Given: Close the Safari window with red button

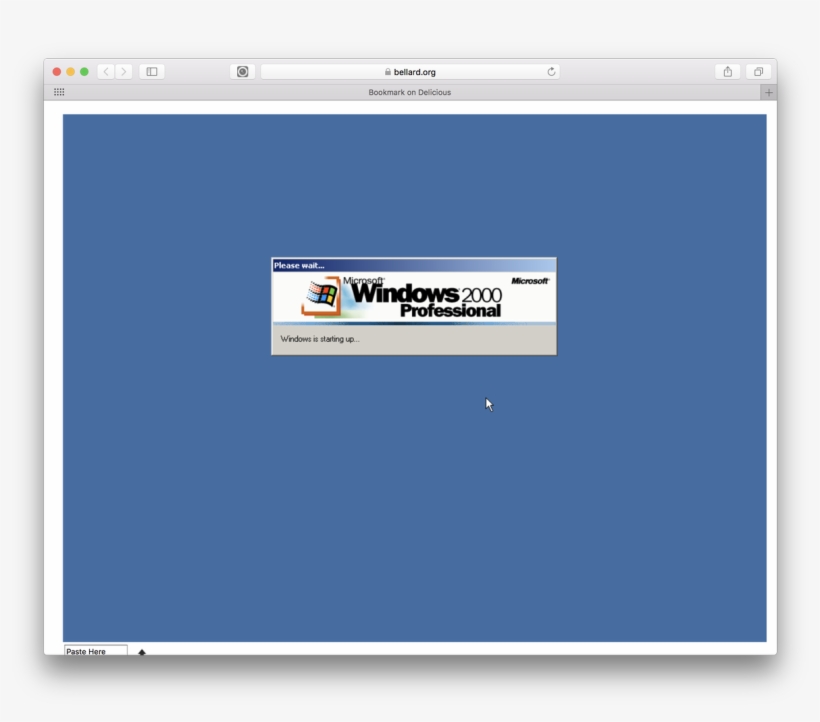Looking at the screenshot, I should click(x=56, y=72).
